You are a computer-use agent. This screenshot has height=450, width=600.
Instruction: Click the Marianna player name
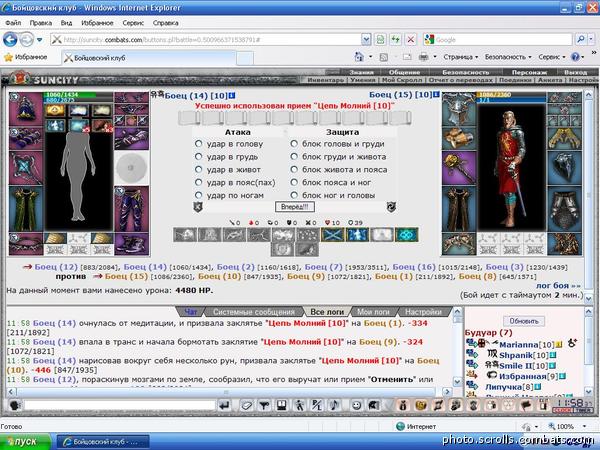coord(518,345)
